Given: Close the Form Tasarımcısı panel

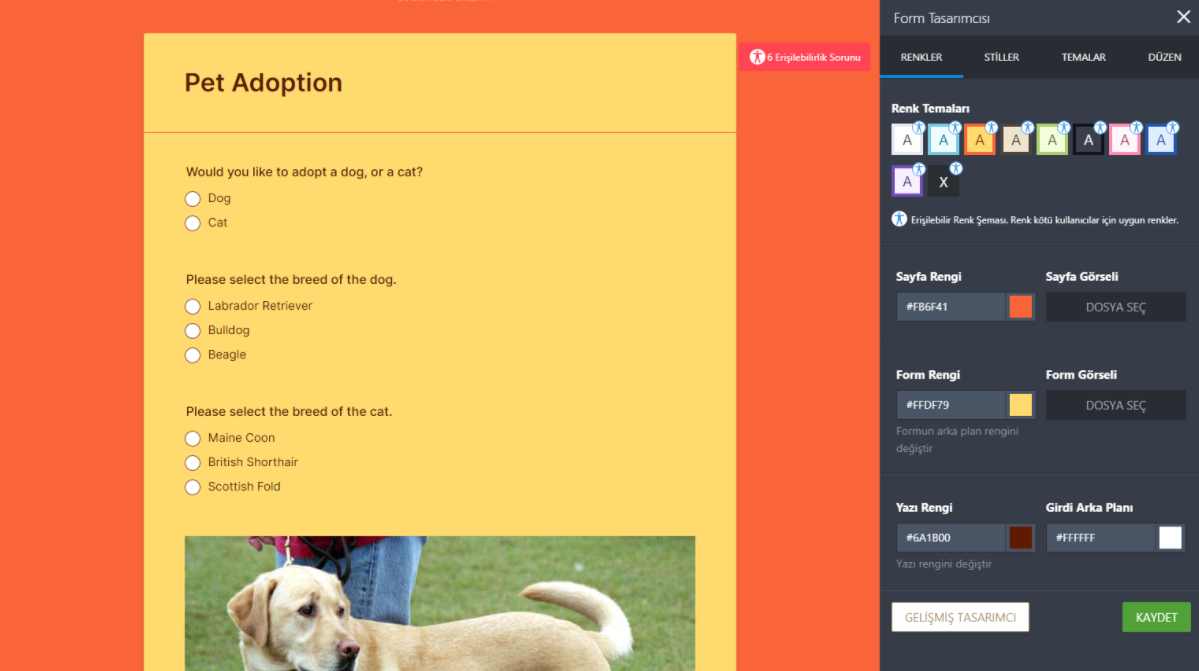Looking at the screenshot, I should pos(1183,17).
